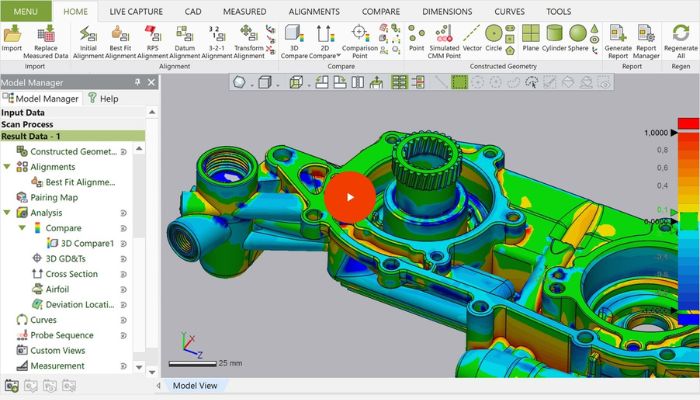This screenshot has height=400, width=700.
Task: Open the 2D Compare dropdown
Action: tap(337, 55)
